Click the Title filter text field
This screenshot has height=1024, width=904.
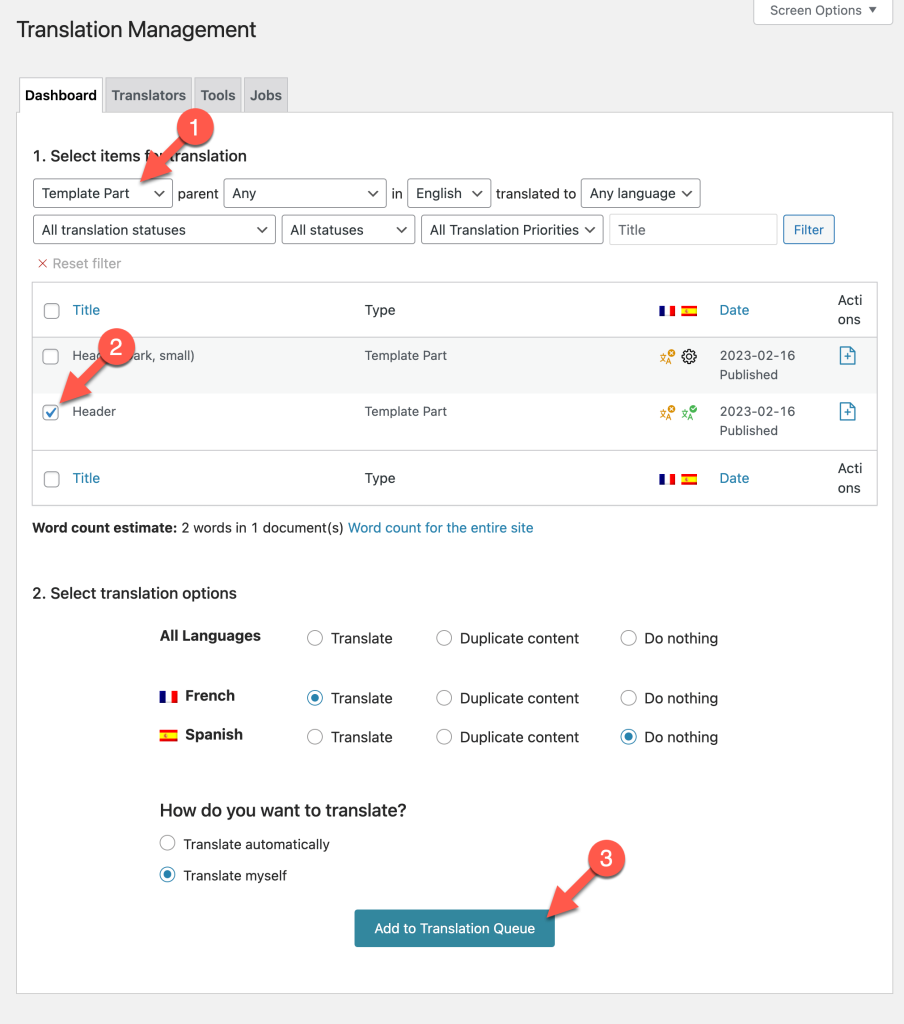coord(693,230)
